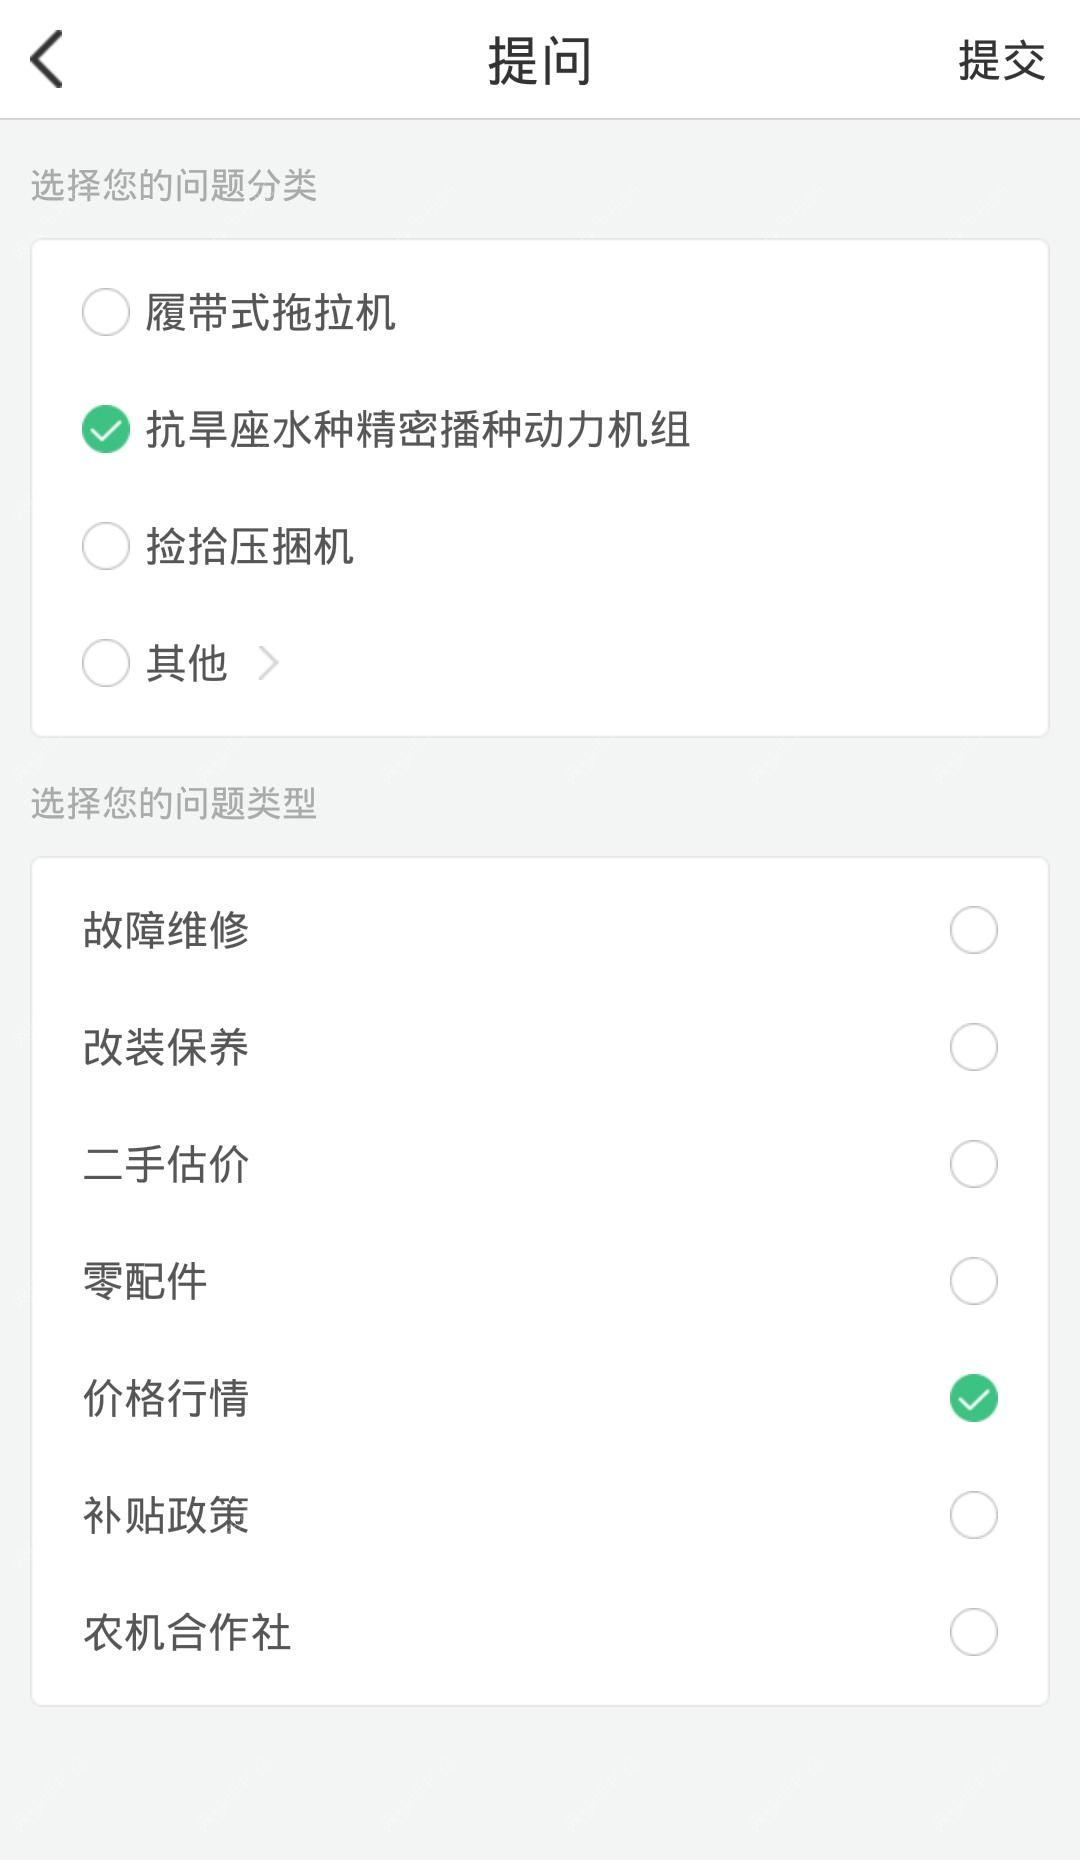Screen dimensions: 1080x1860
Task: Select the 履带式拖拉机 radio button
Action: 106,312
